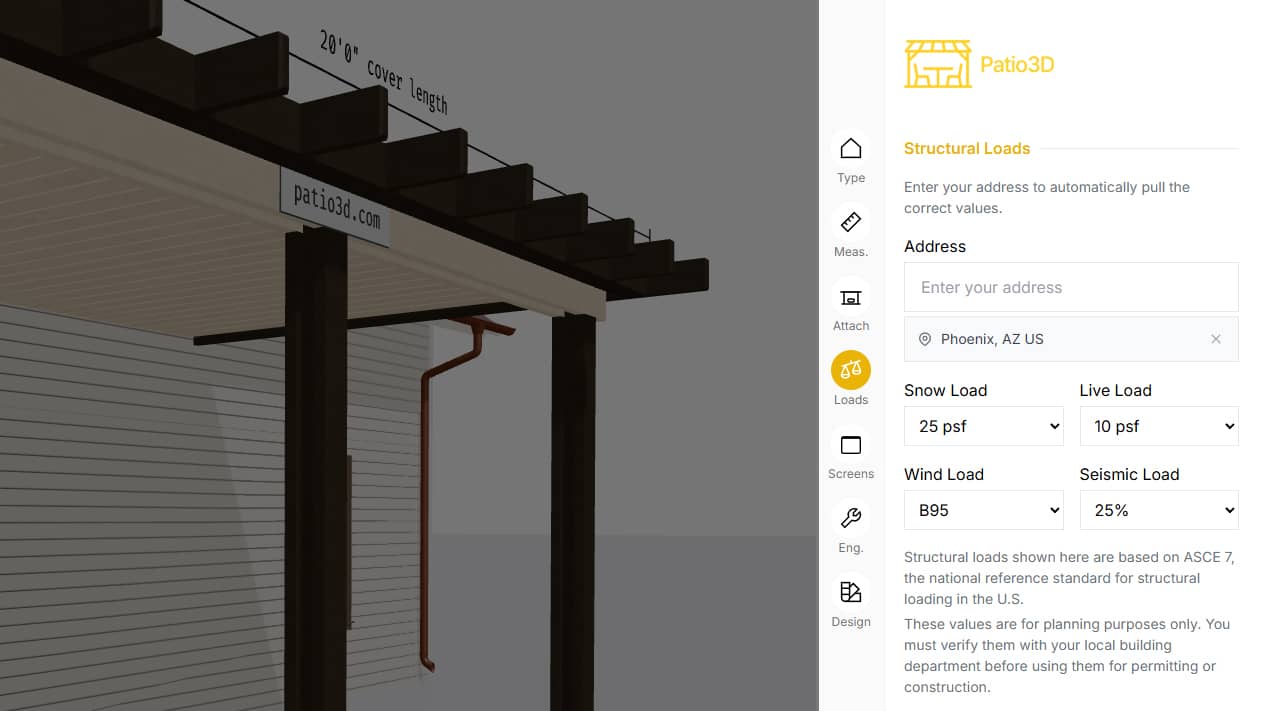Click the Loads tab label
The image size is (1263, 711).
[x=851, y=400]
